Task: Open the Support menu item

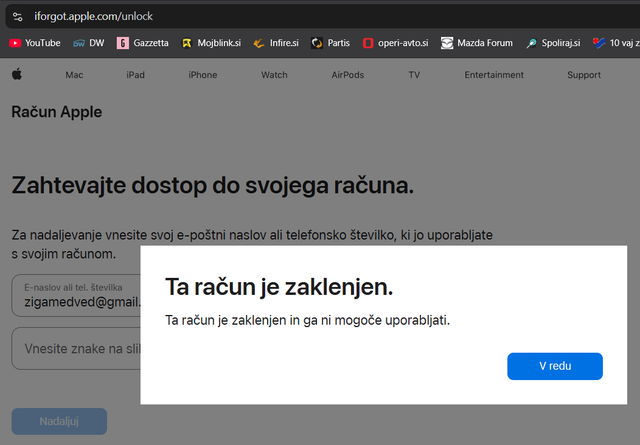Action: 584,75
